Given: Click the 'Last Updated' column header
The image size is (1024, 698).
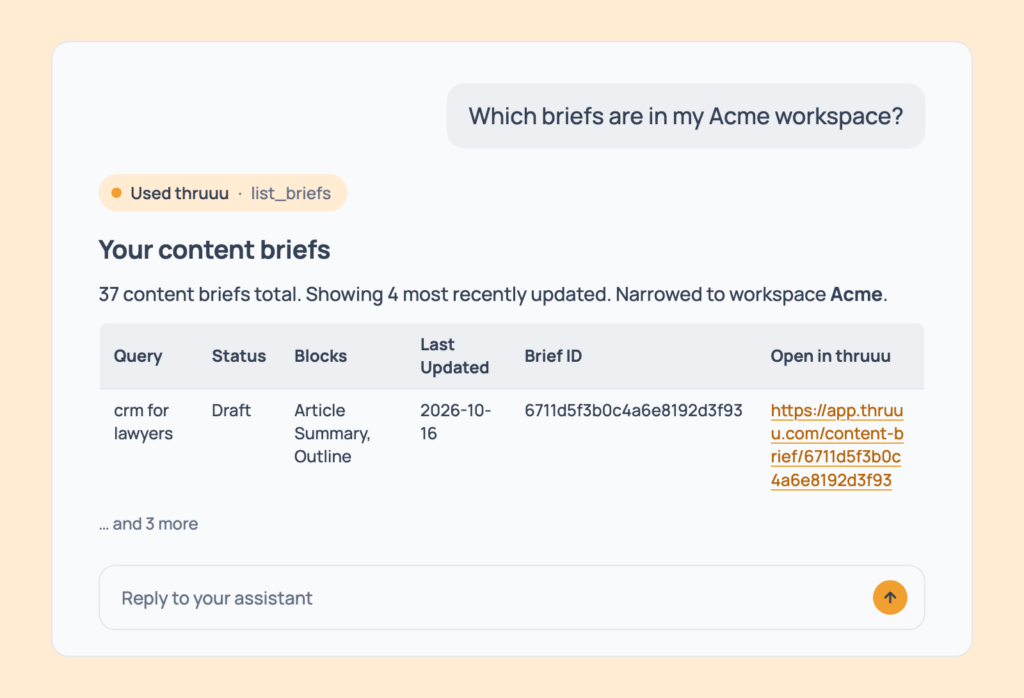Looking at the screenshot, I should pyautogui.click(x=455, y=356).
